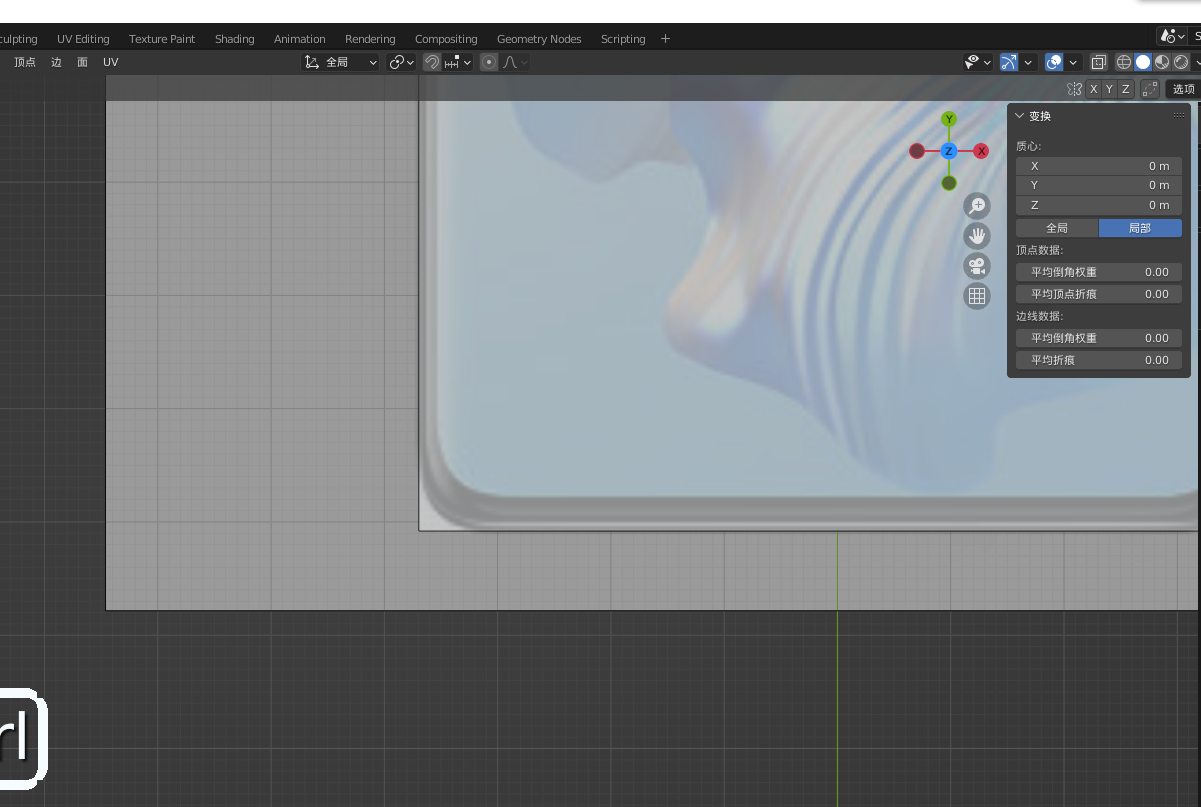Switch to the Shading workspace tab
1201x807 pixels.
[x=234, y=39]
